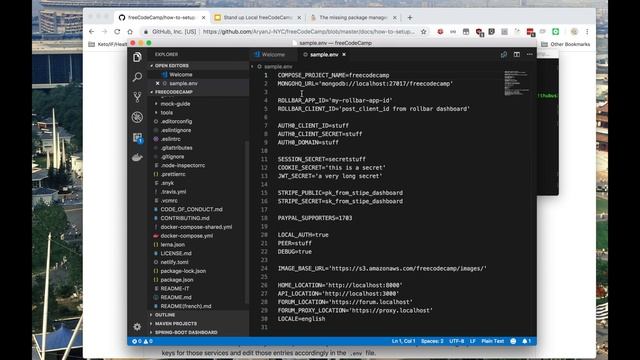This screenshot has height=360, width=640.
Task: Click the Chrome address bar URL
Action: tap(309, 31)
